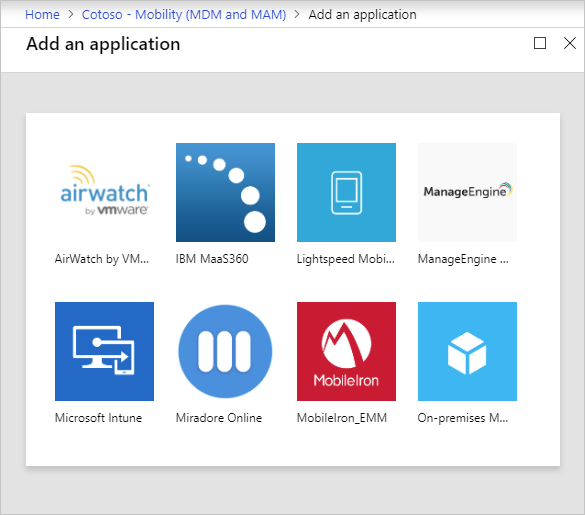Click the 'IBM MaaS360' label text

point(212,259)
